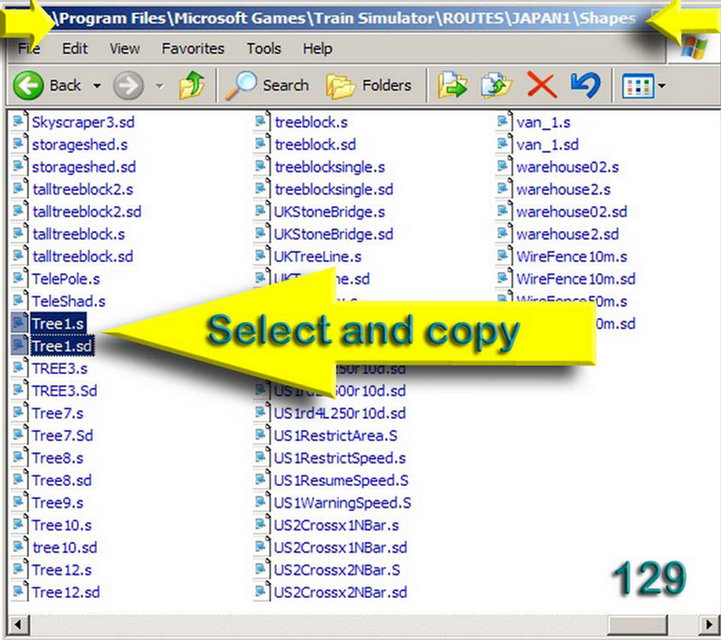
Task: Select the file named treeblocksingle.s
Action: pos(330,167)
